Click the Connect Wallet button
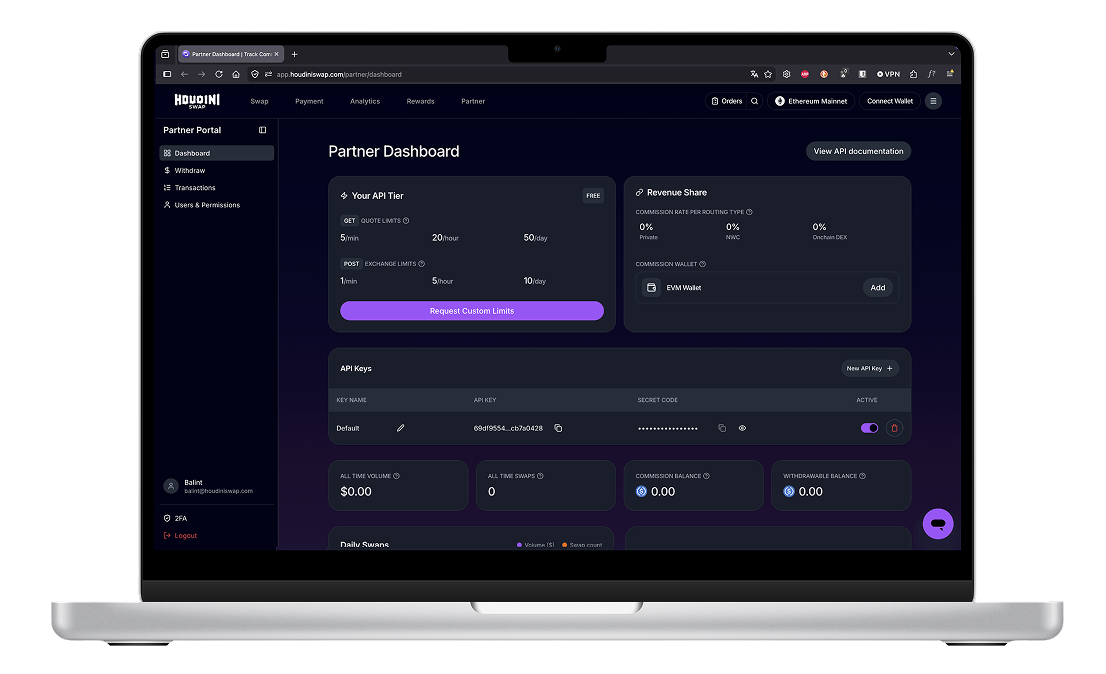Image resolution: width=1106 pixels, height=674 pixels. coord(889,102)
